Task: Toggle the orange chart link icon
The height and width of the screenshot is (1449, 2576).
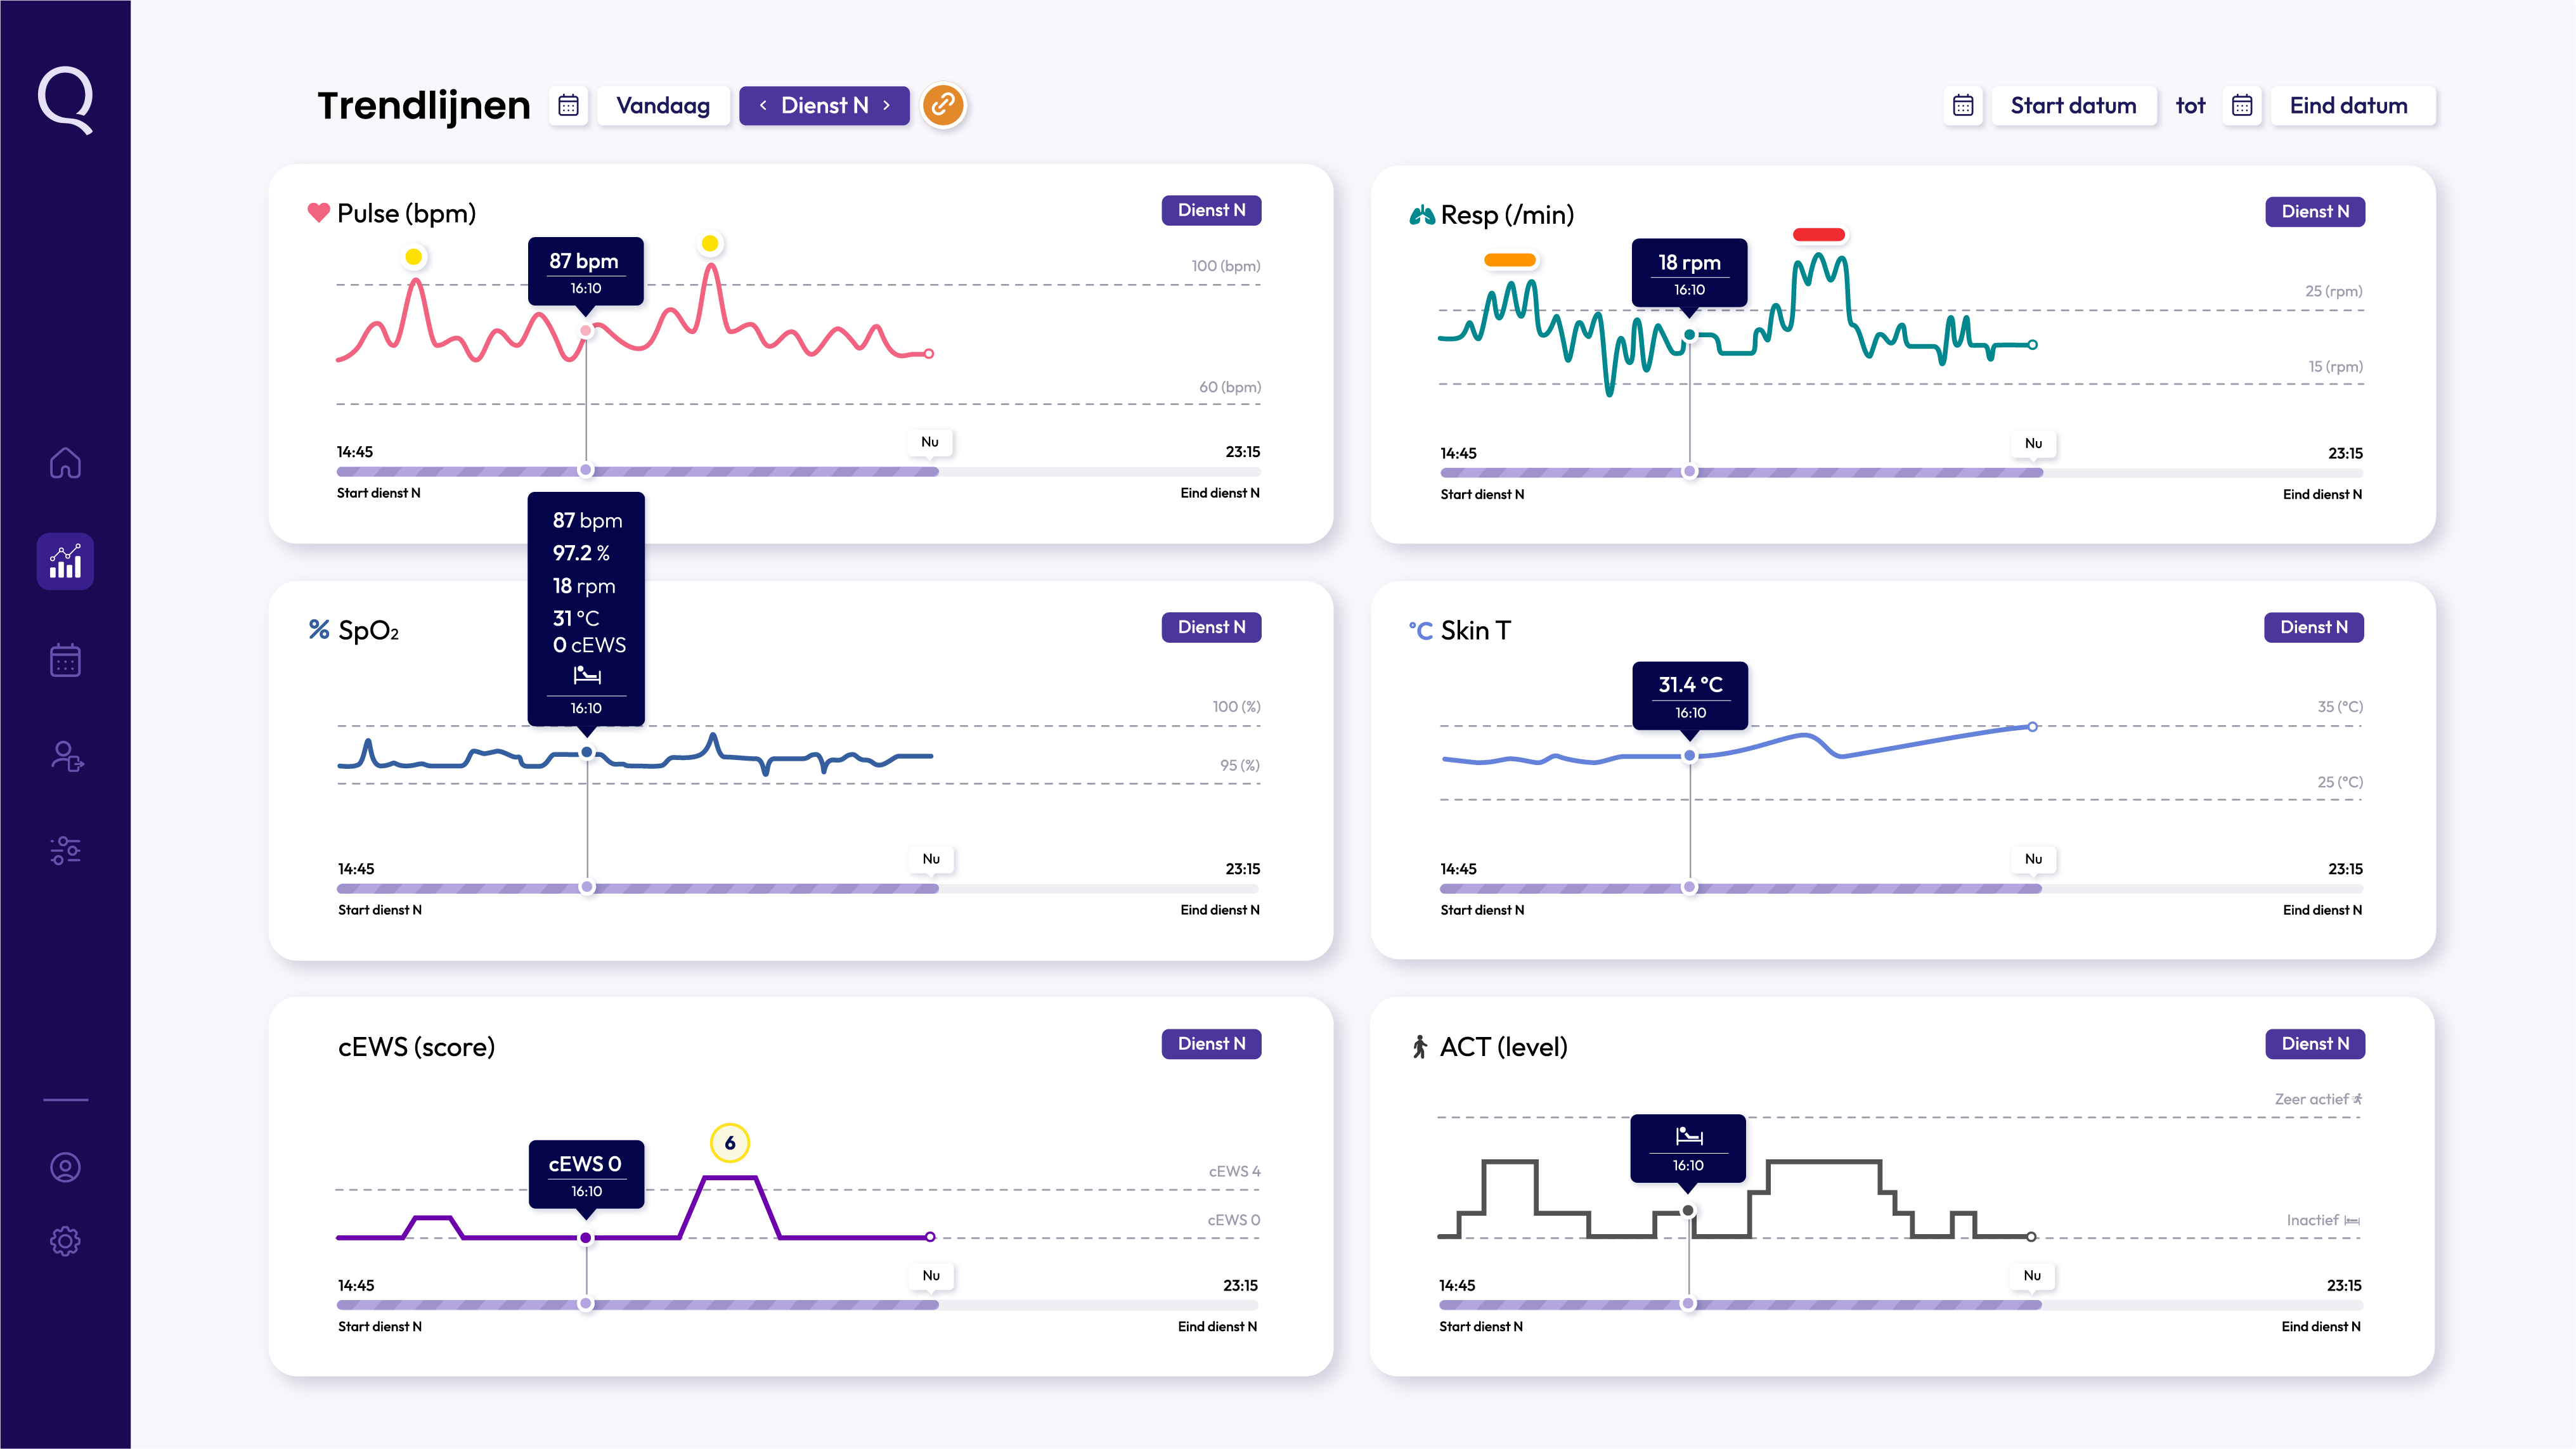Action: 943,105
